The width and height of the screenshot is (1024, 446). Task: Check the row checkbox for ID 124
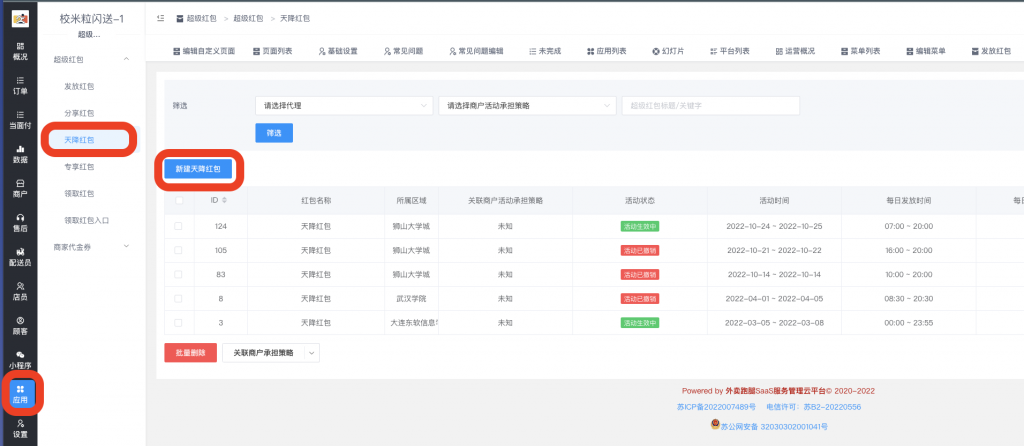point(178,226)
